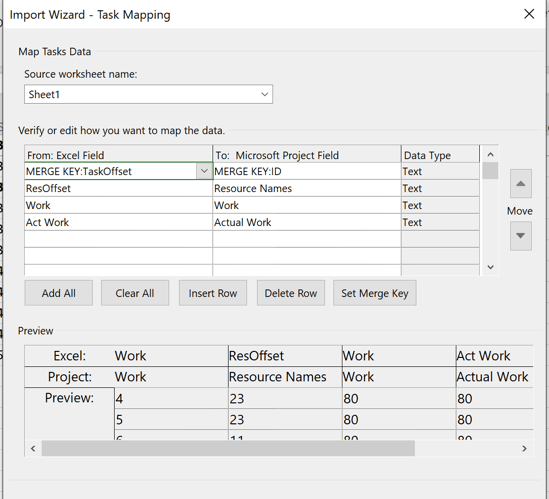
Task: Select the ResOffset Excel field cell
Action: point(118,188)
